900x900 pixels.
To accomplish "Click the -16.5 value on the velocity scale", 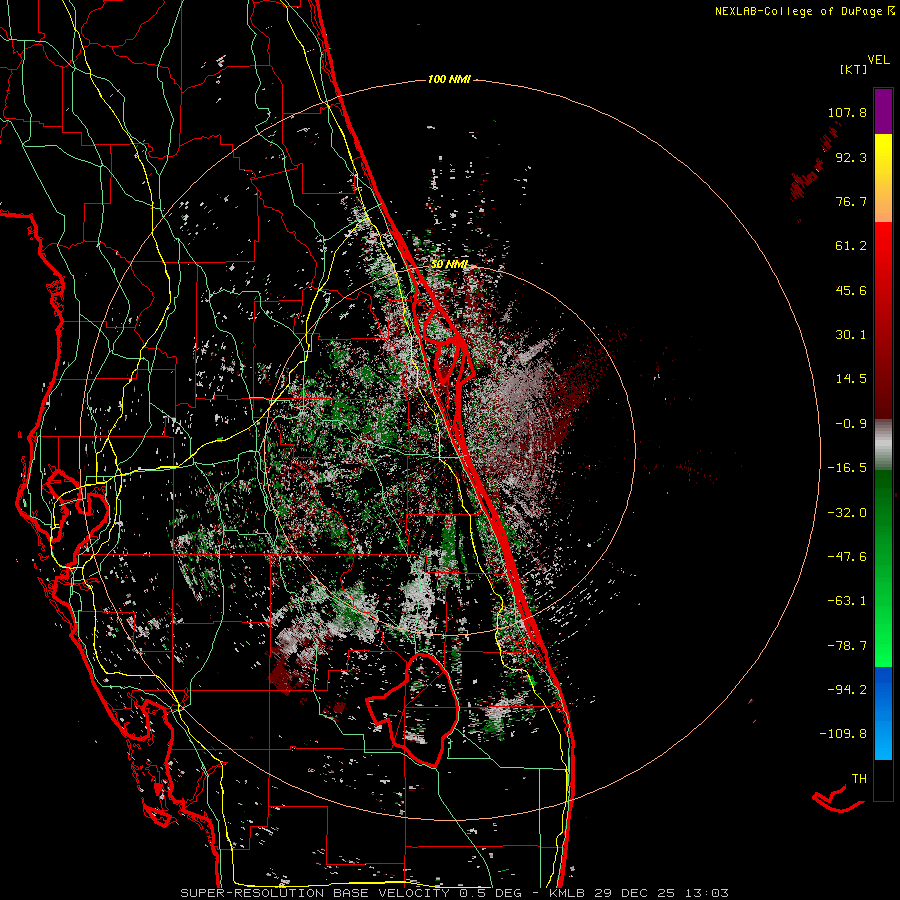I will click(847, 468).
